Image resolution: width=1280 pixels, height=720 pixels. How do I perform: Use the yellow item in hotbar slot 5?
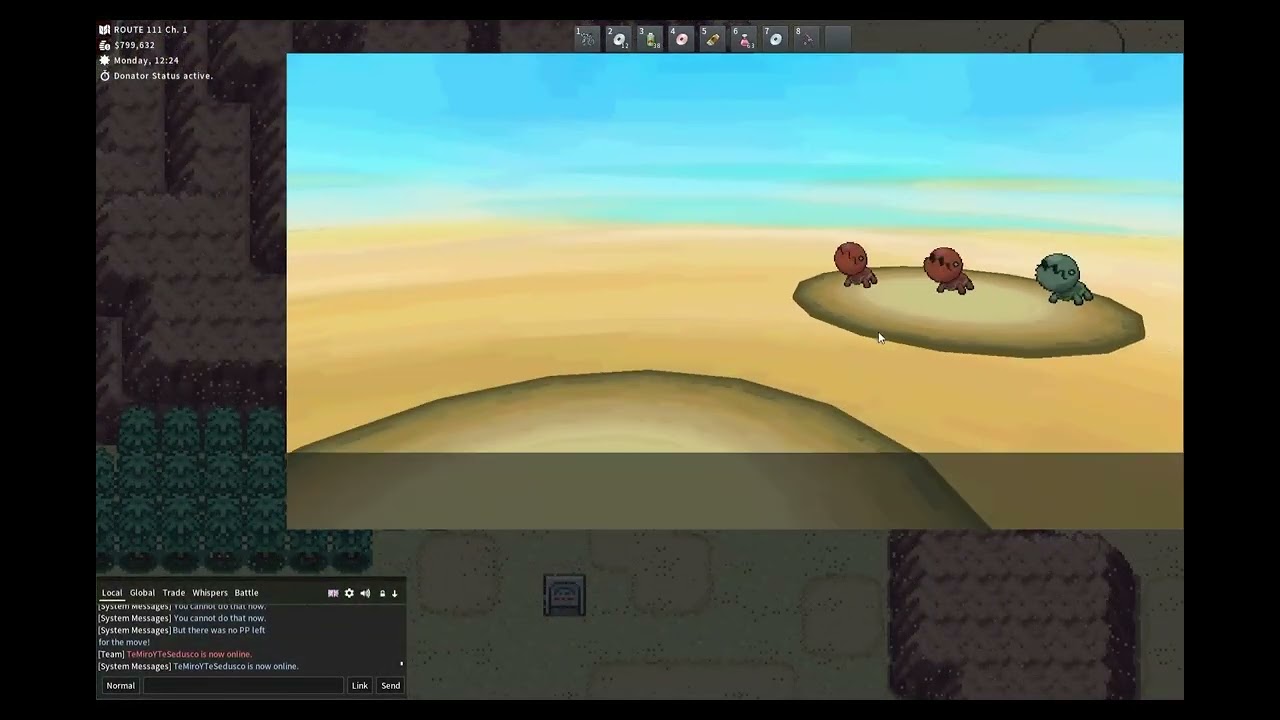tap(713, 39)
